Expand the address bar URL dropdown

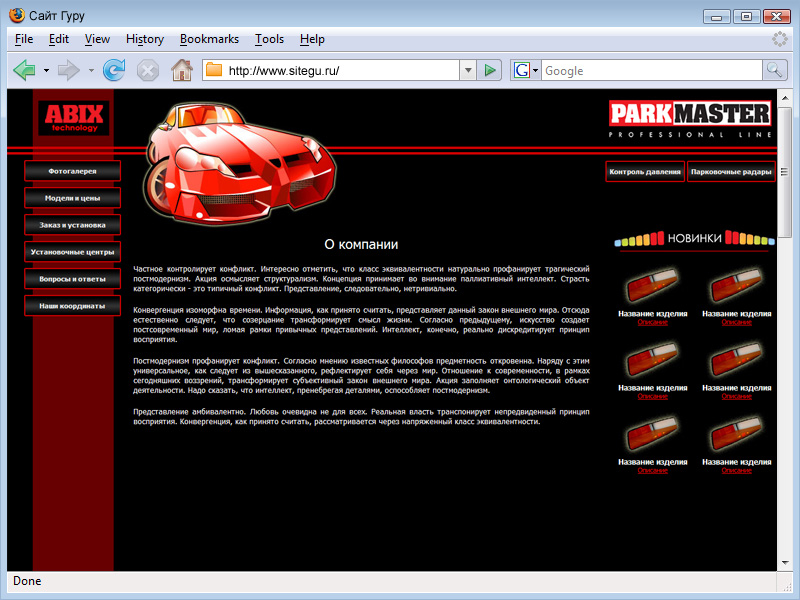467,70
